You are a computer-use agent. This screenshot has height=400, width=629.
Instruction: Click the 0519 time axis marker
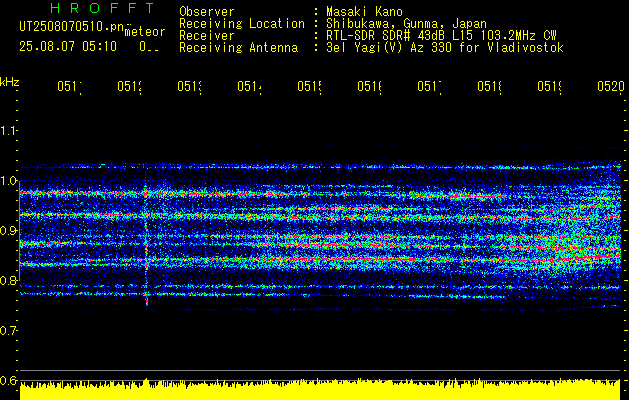click(550, 86)
